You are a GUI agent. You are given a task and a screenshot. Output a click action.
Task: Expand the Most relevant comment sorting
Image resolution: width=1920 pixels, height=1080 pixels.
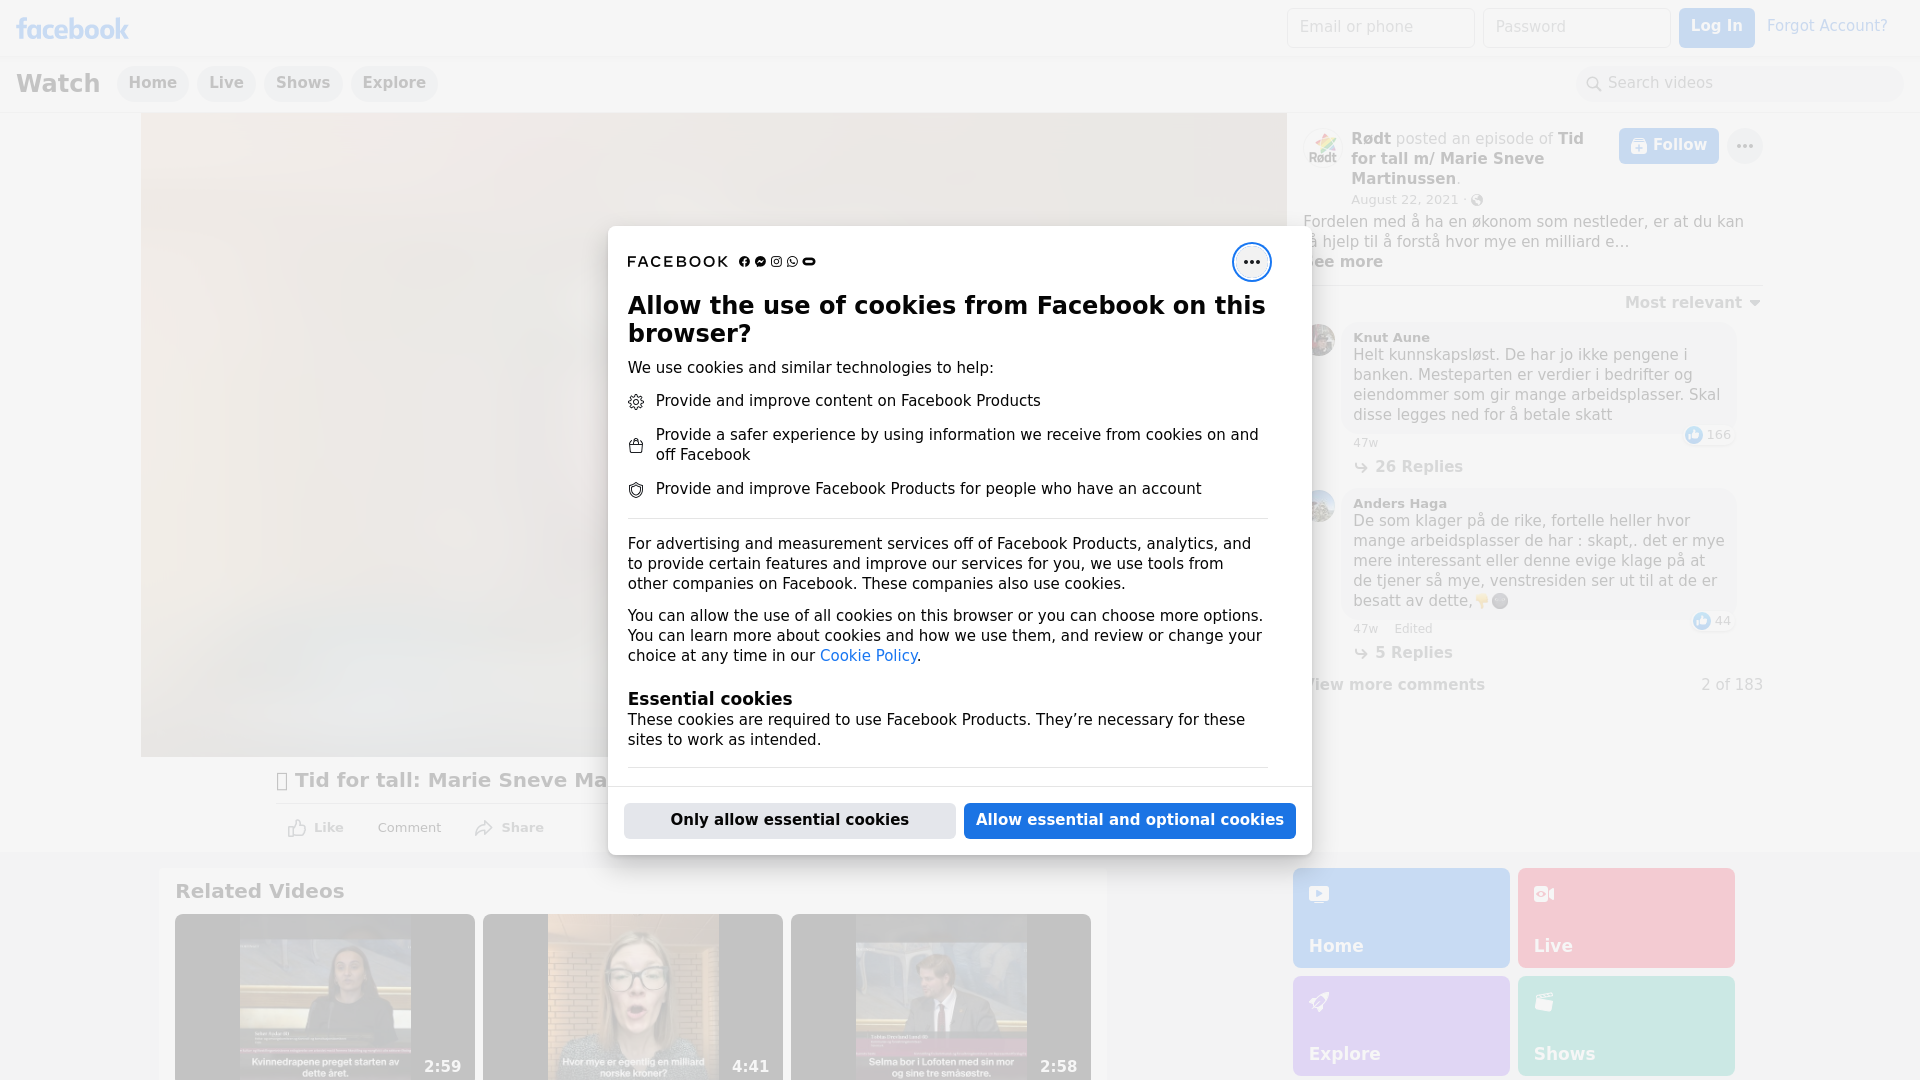click(1692, 303)
